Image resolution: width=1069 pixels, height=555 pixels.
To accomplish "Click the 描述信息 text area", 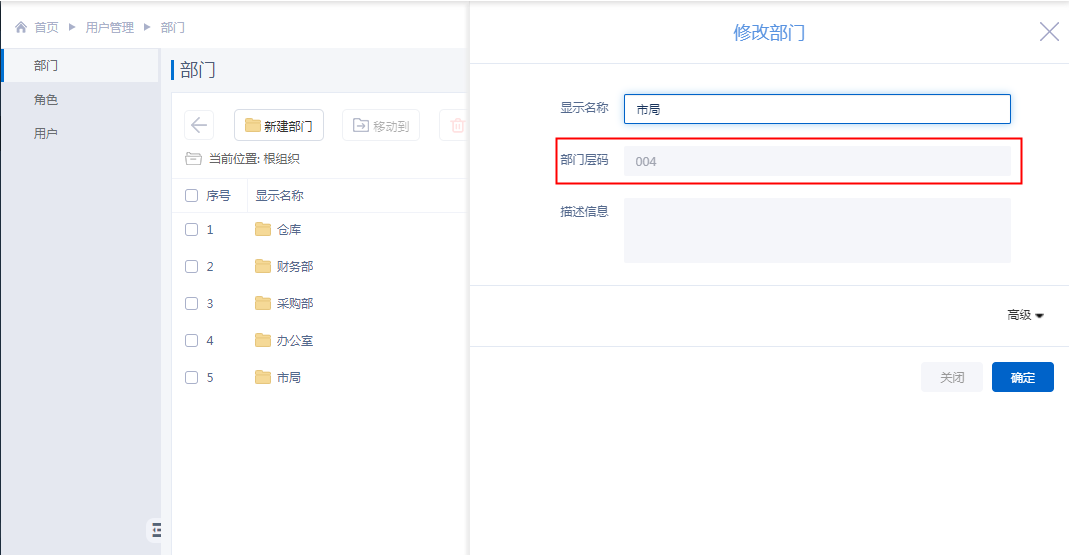I will pyautogui.click(x=817, y=230).
